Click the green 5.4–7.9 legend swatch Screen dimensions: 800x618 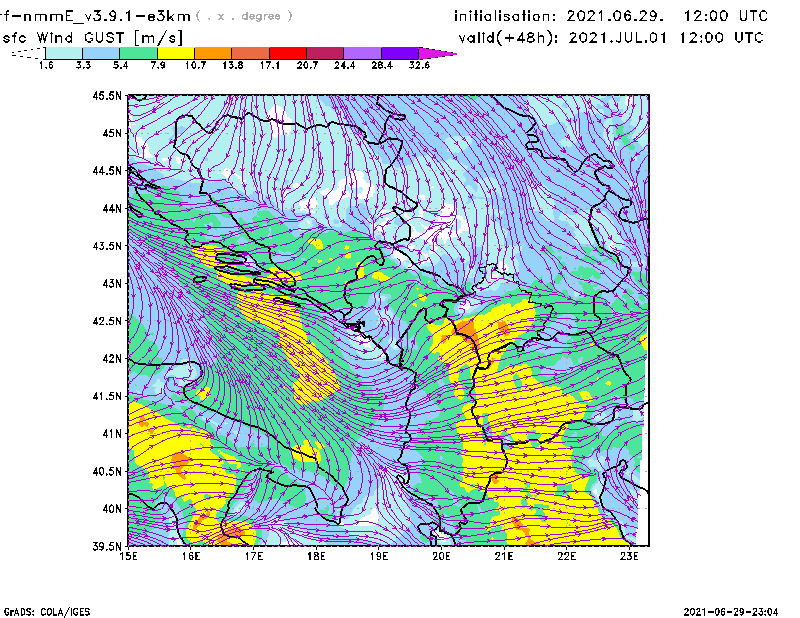(x=138, y=53)
